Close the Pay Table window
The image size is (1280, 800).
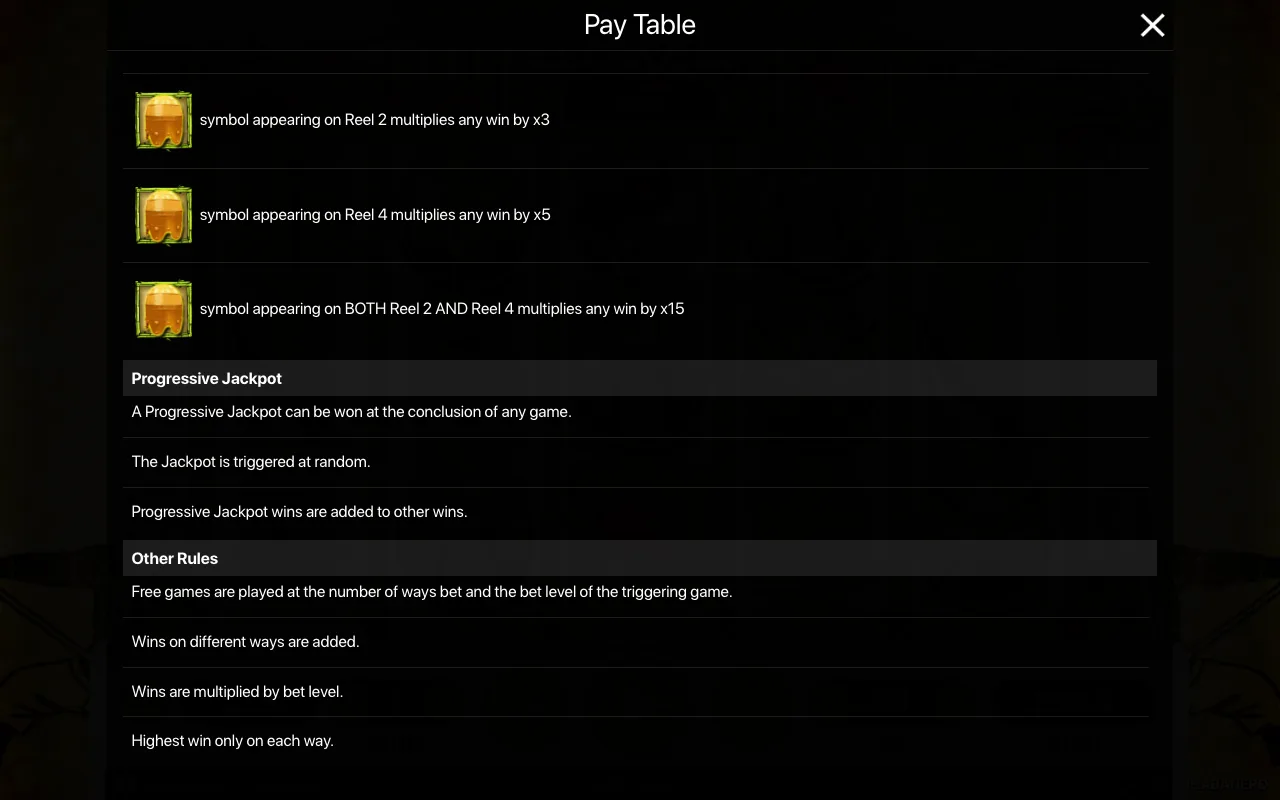coord(1152,25)
